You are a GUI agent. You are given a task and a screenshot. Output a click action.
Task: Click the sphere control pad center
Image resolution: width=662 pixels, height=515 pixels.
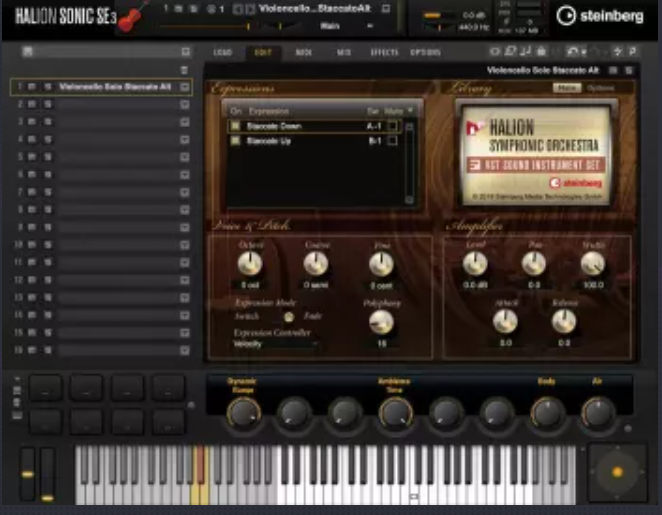click(616, 471)
